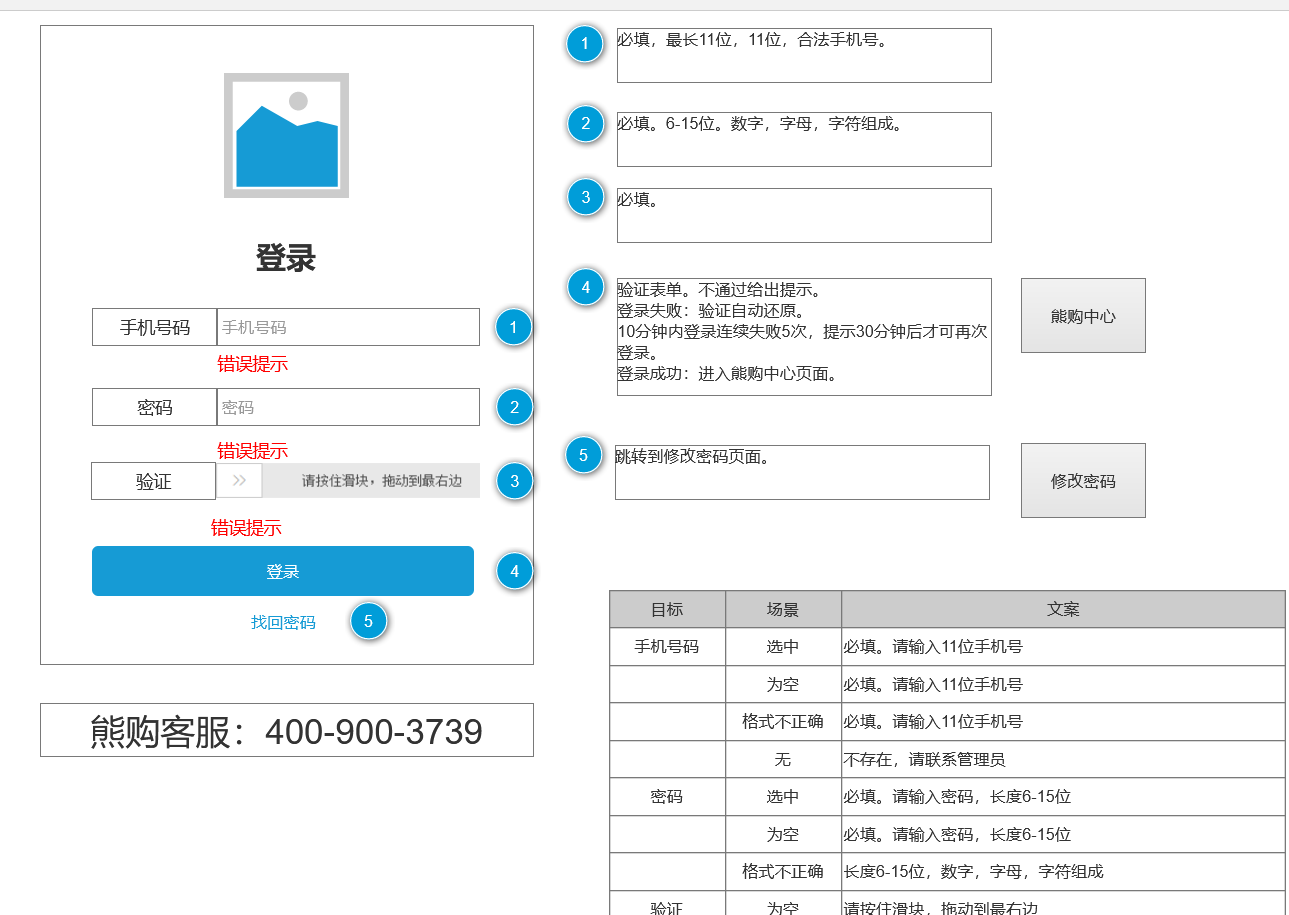1289x915 pixels.
Task: Click footnote marker 4 beside 登录 button
Action: (514, 571)
